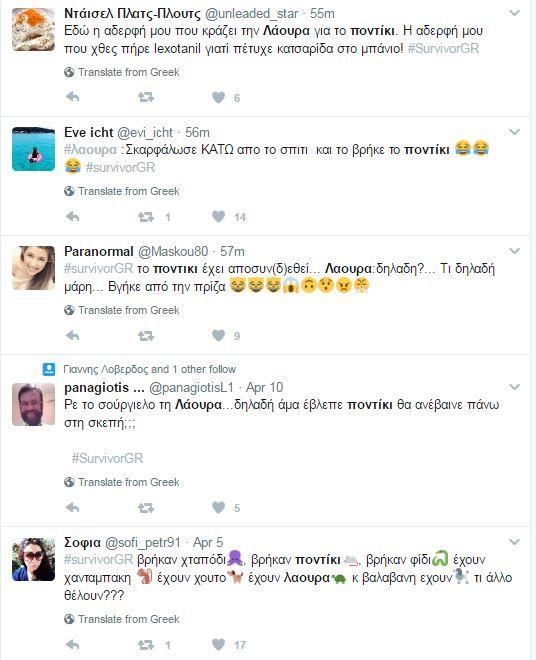The height and width of the screenshot is (660, 536).
Task: Like the Eve icht tweet
Action: 219,216
